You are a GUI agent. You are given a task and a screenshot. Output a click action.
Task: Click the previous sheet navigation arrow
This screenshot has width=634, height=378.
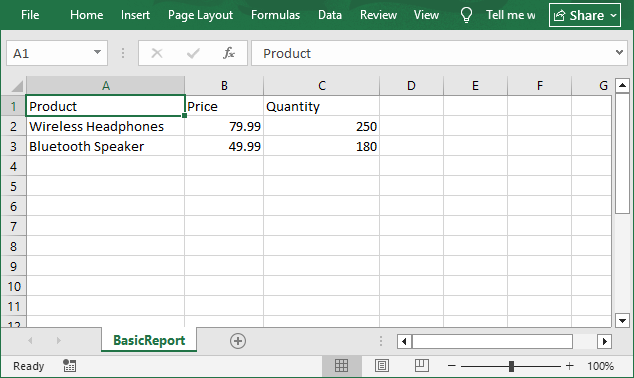[x=30, y=340]
